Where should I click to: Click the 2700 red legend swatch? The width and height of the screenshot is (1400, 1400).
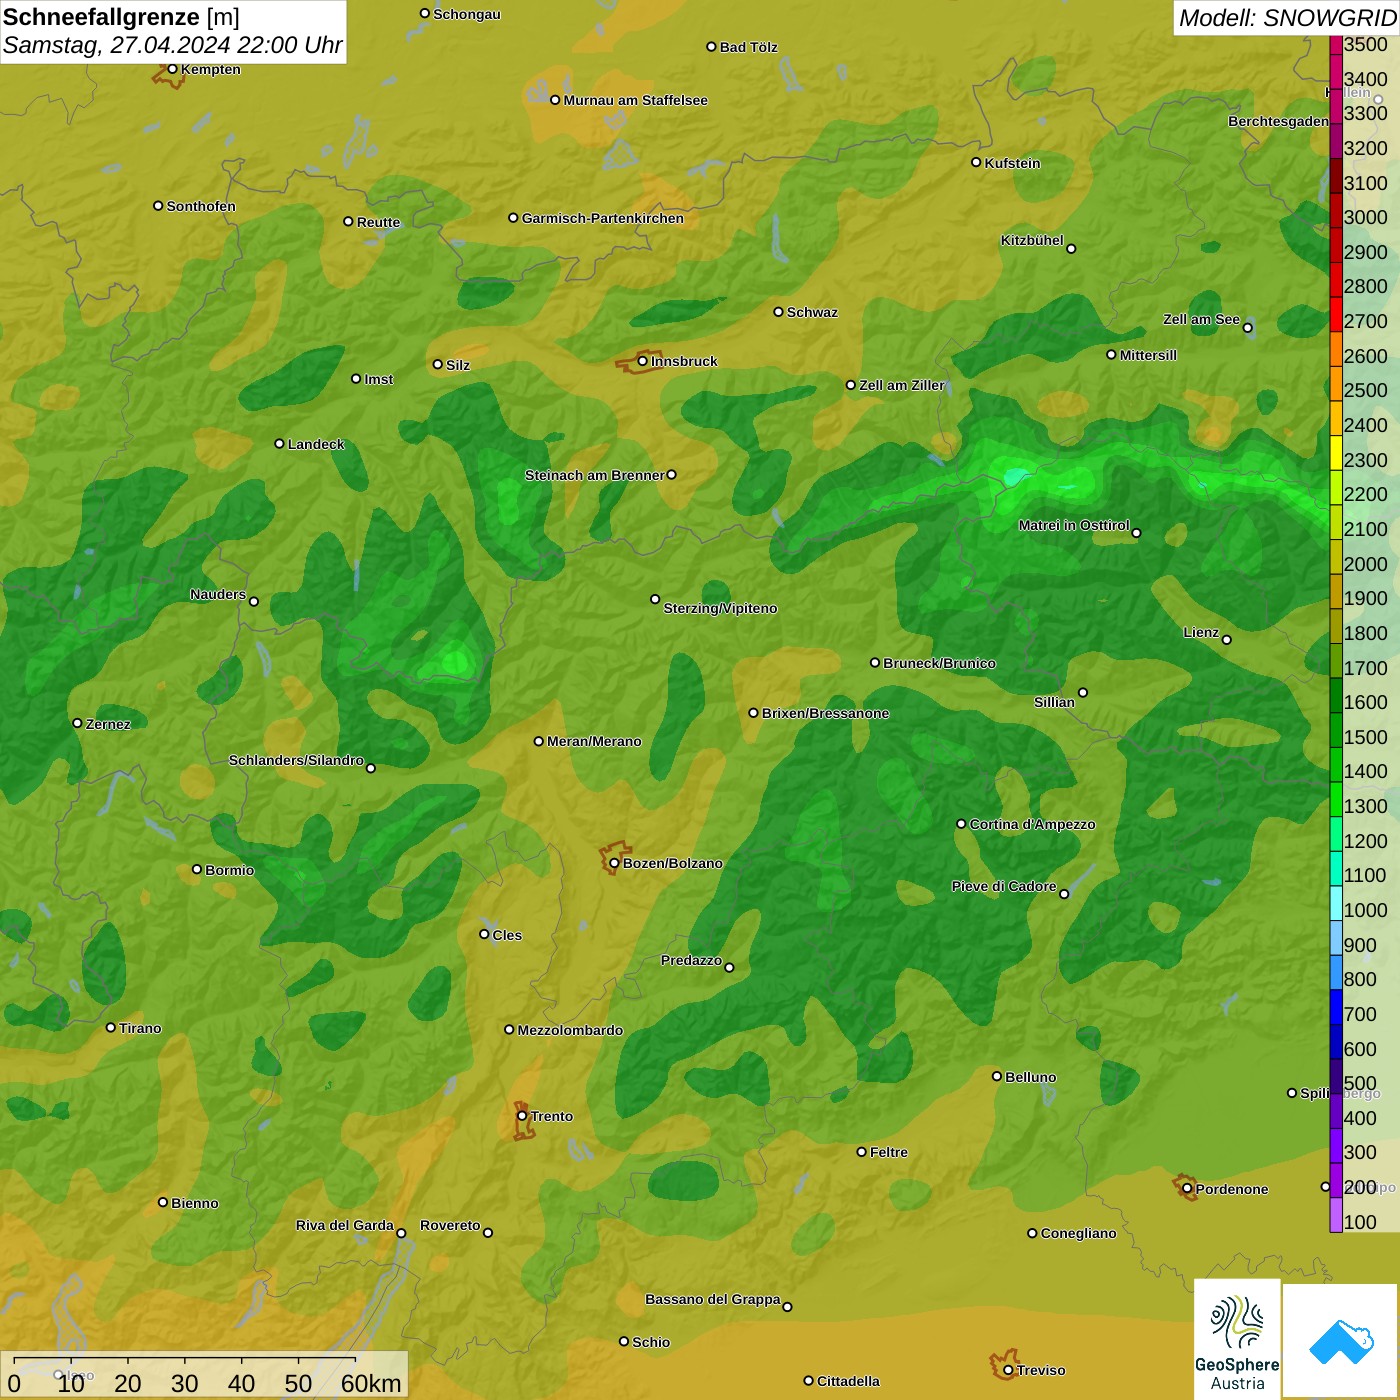pos(1335,314)
